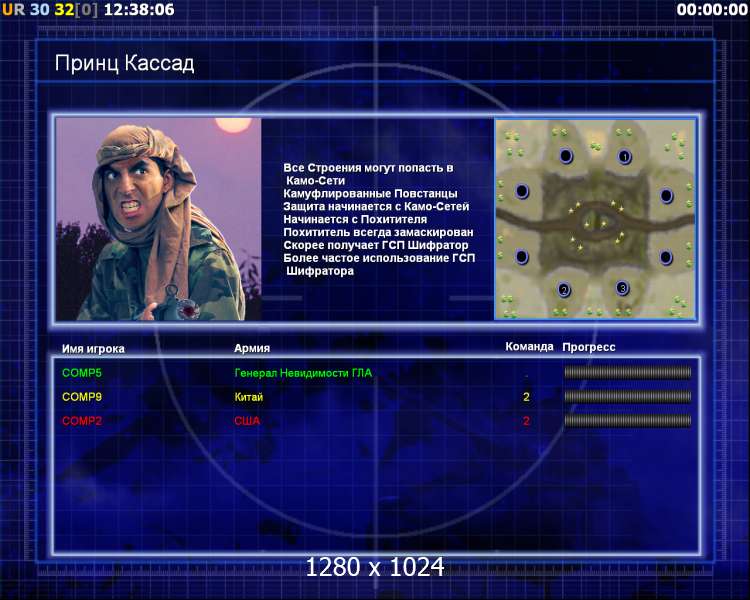Click the 12:38:06 clock overlay
The image size is (750, 600).
click(139, 9)
